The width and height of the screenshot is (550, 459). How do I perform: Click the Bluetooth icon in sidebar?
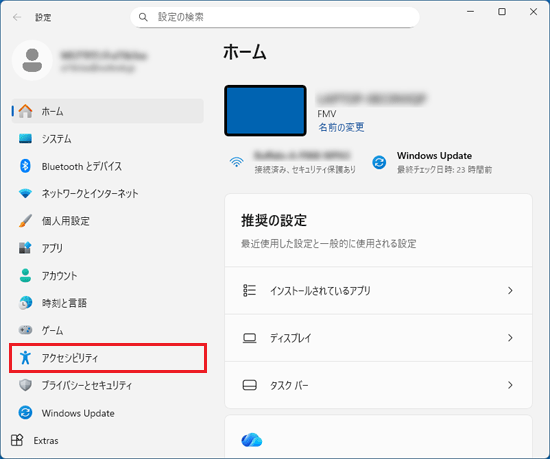(x=25, y=166)
